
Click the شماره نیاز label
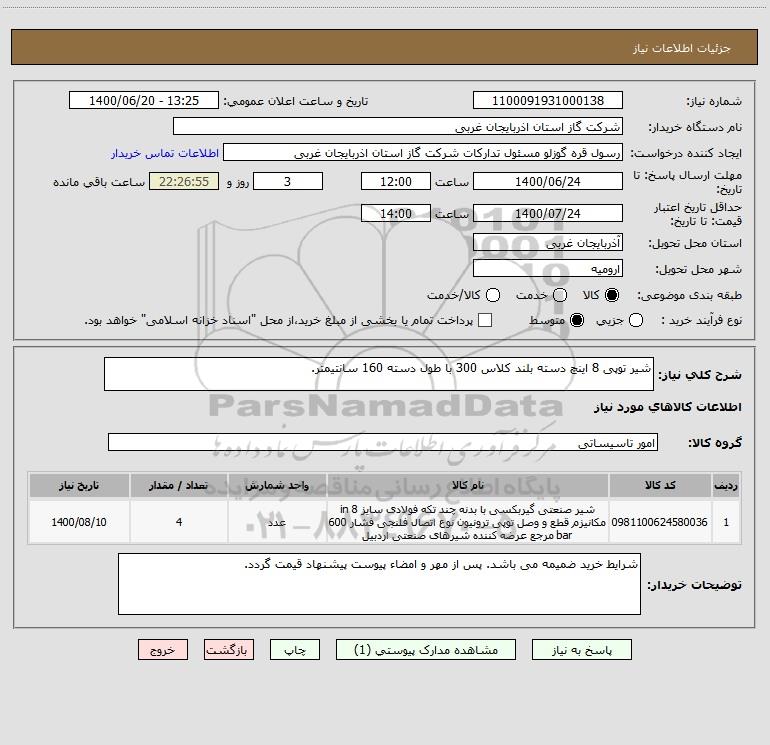pos(714,101)
